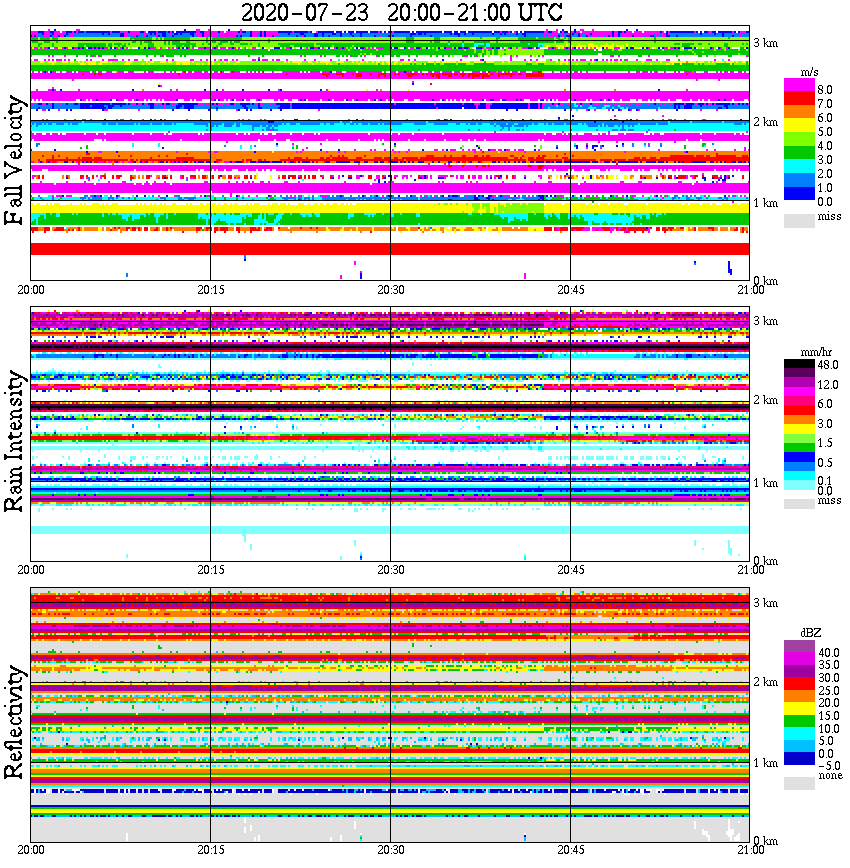Screen dimensions: 850x868
Task: Click the '20:00' time tick under the Reflectivity panel
Action: [31, 850]
